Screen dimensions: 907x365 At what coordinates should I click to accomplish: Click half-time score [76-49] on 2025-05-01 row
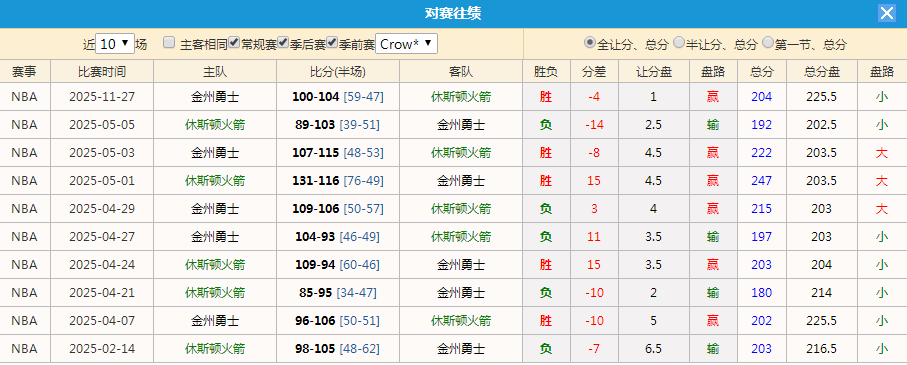point(363,180)
